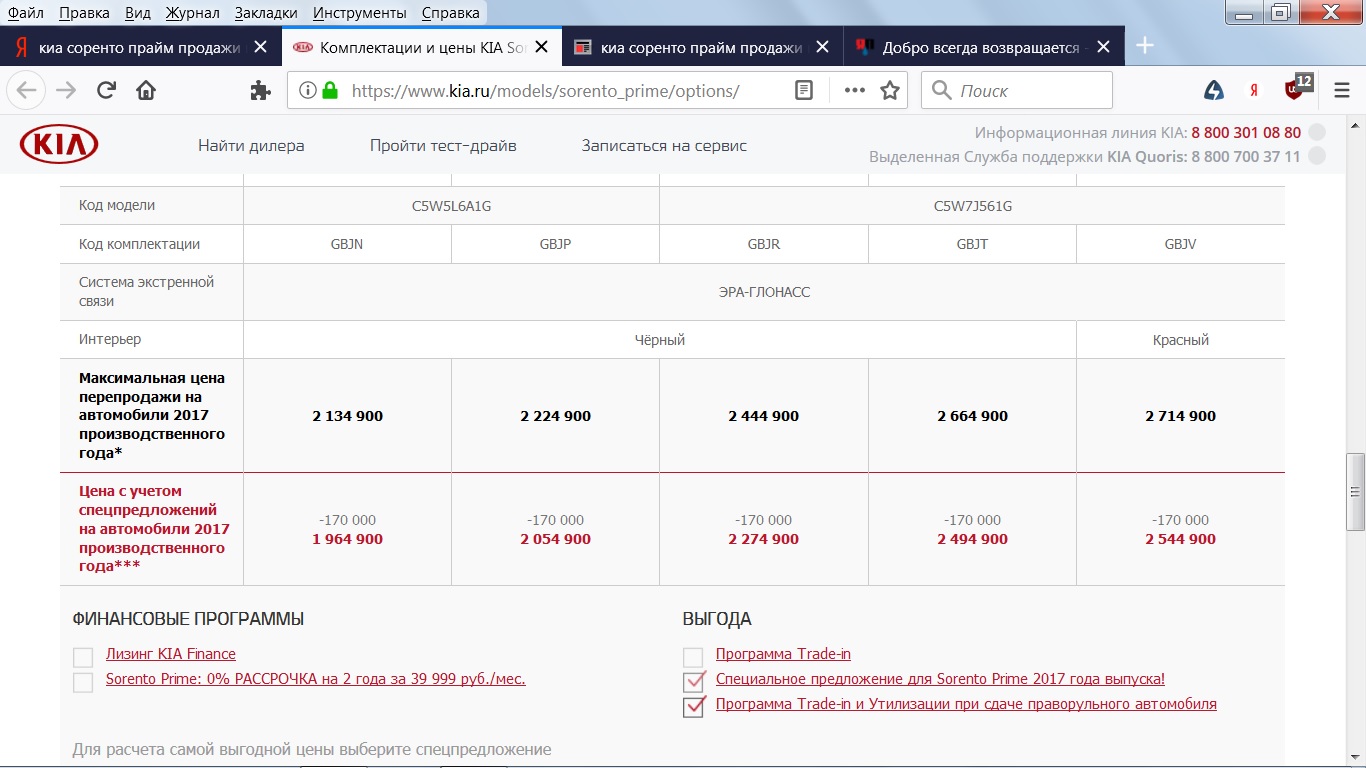Switch to the Yandex-favicon 'киа соренто прайм' tab
Viewport: 1366px width, 768px height.
[x=141, y=47]
